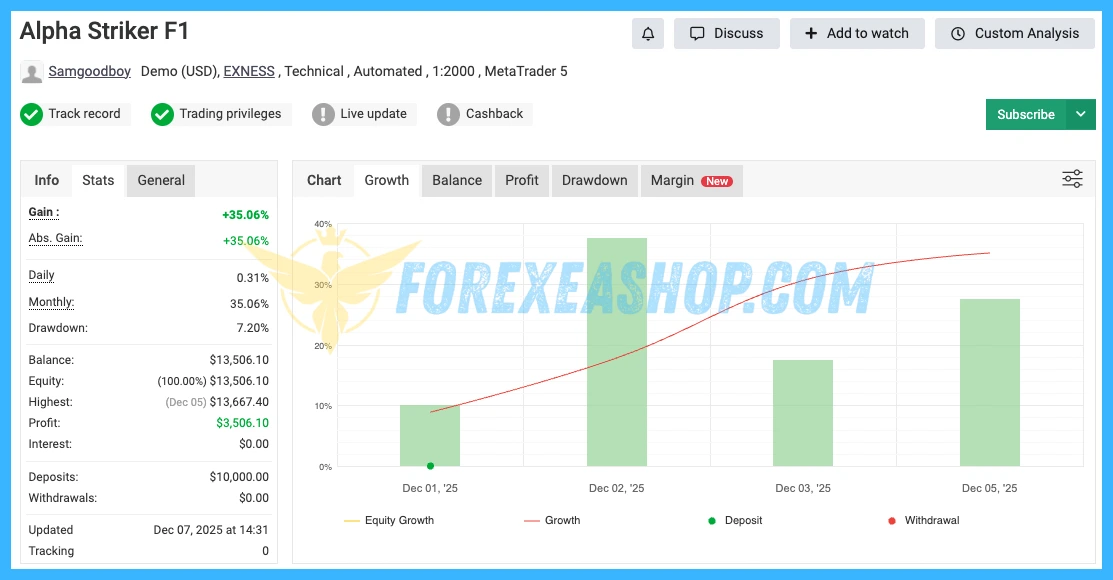
Task: Open the Custom Analysis option
Action: pos(1014,34)
